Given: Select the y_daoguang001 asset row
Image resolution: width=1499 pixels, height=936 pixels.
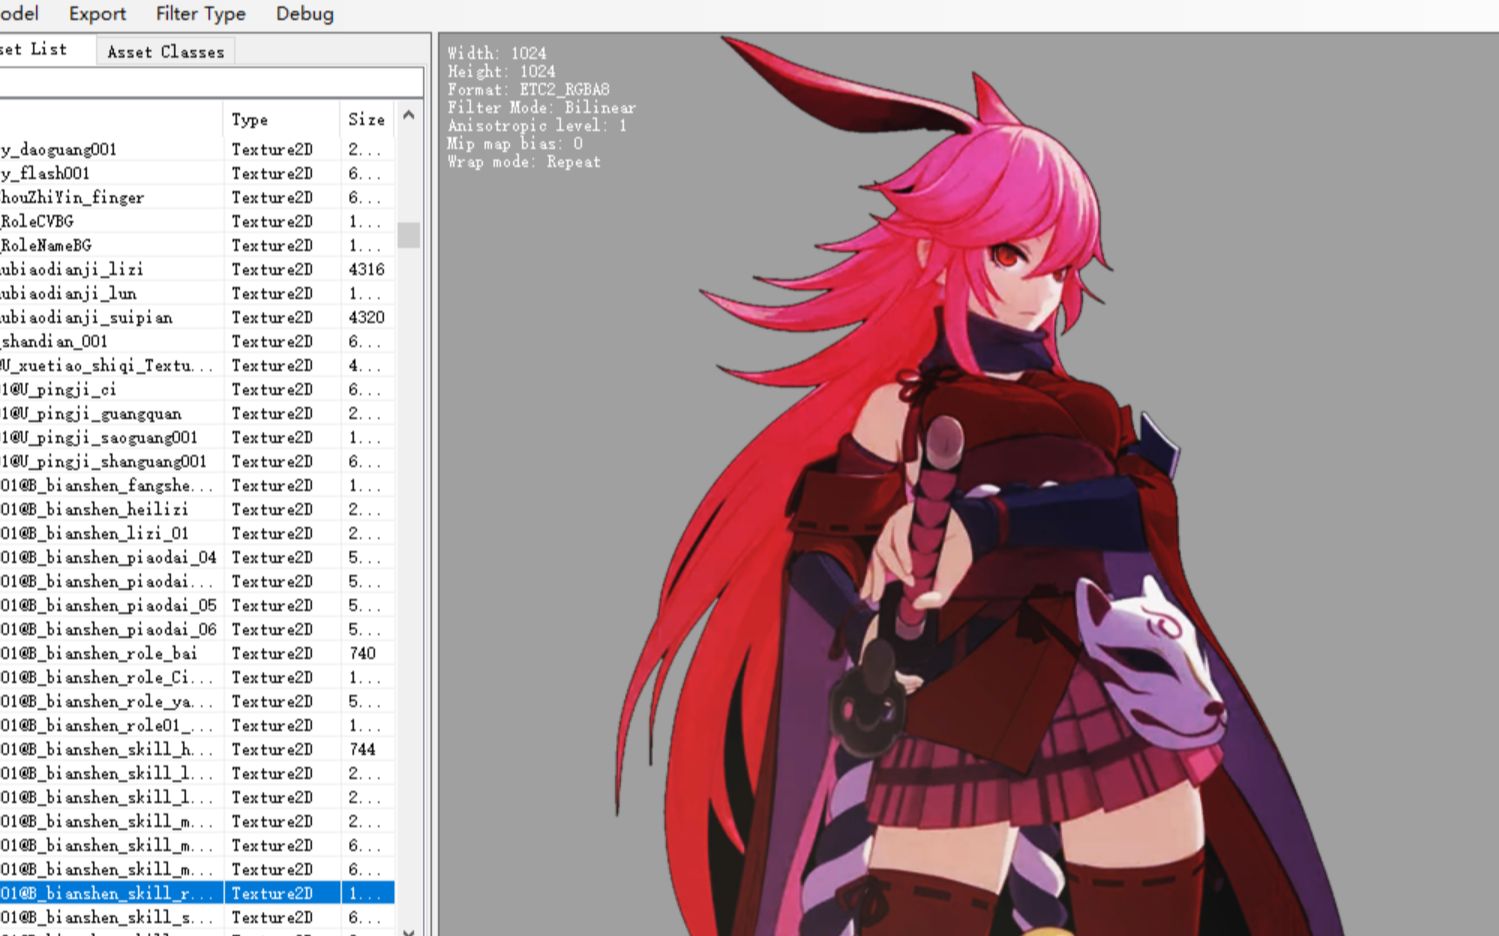Looking at the screenshot, I should [197, 149].
